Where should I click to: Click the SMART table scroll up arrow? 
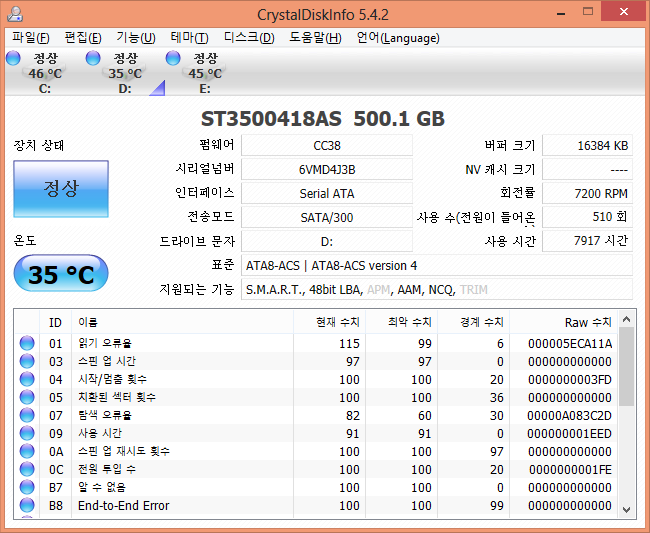pyautogui.click(x=626, y=319)
